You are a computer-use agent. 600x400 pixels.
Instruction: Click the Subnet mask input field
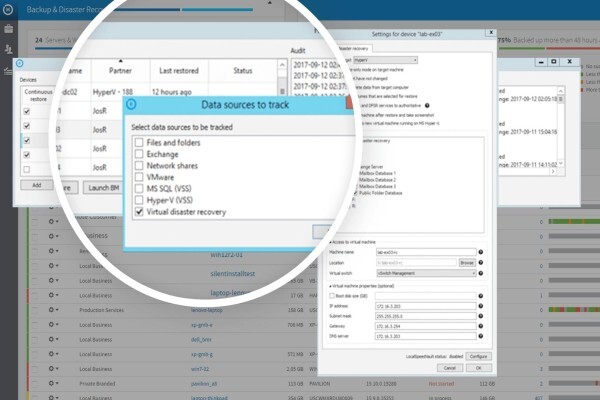point(426,316)
